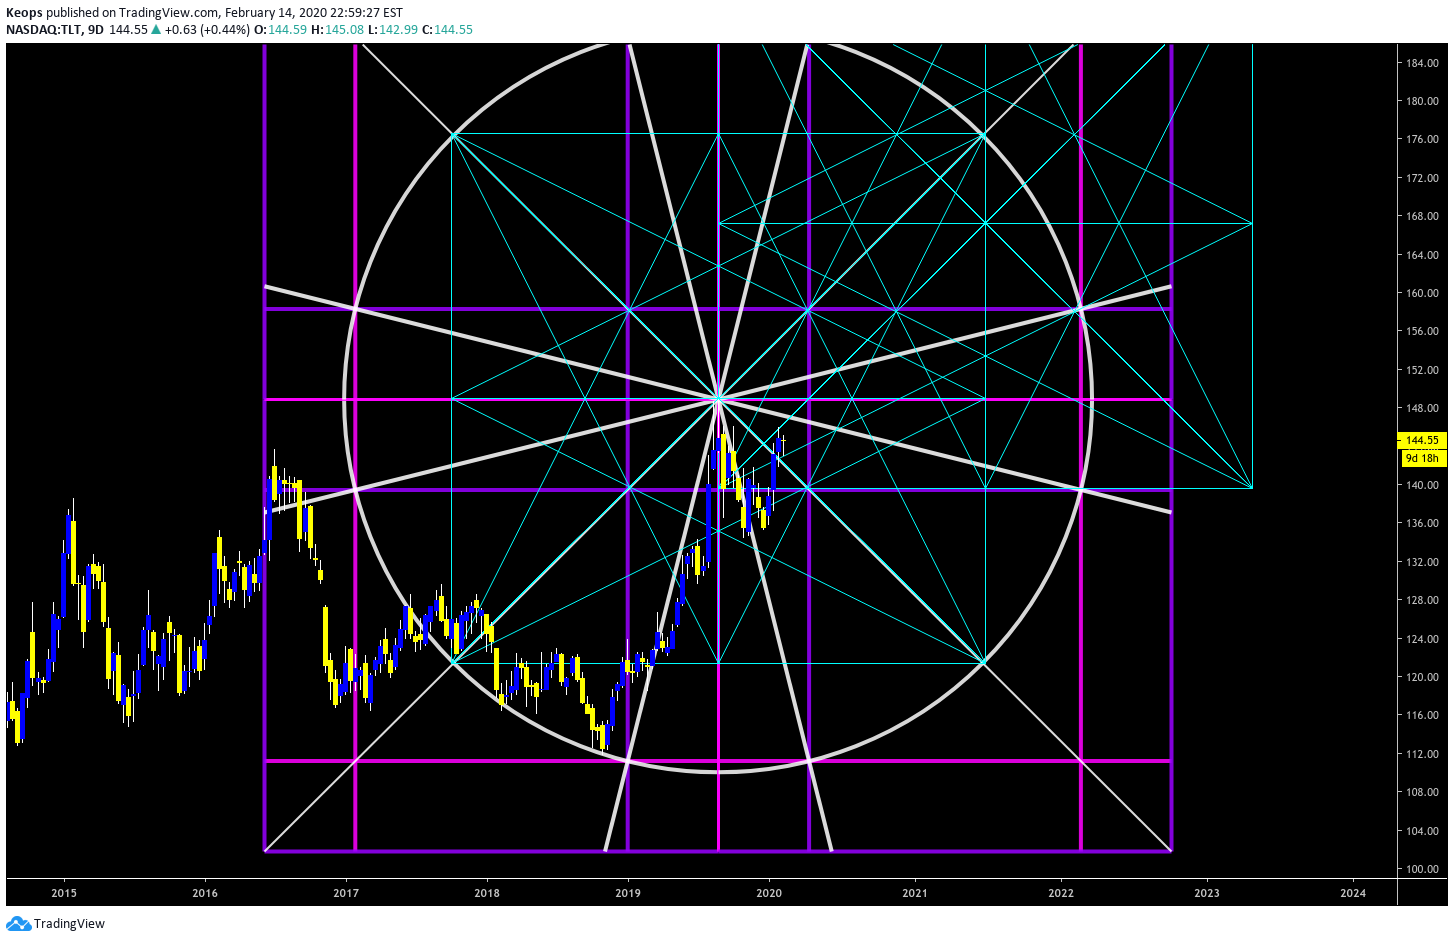1454x942 pixels.
Task: Click the last price value 144.55 in header
Action: click(x=128, y=30)
